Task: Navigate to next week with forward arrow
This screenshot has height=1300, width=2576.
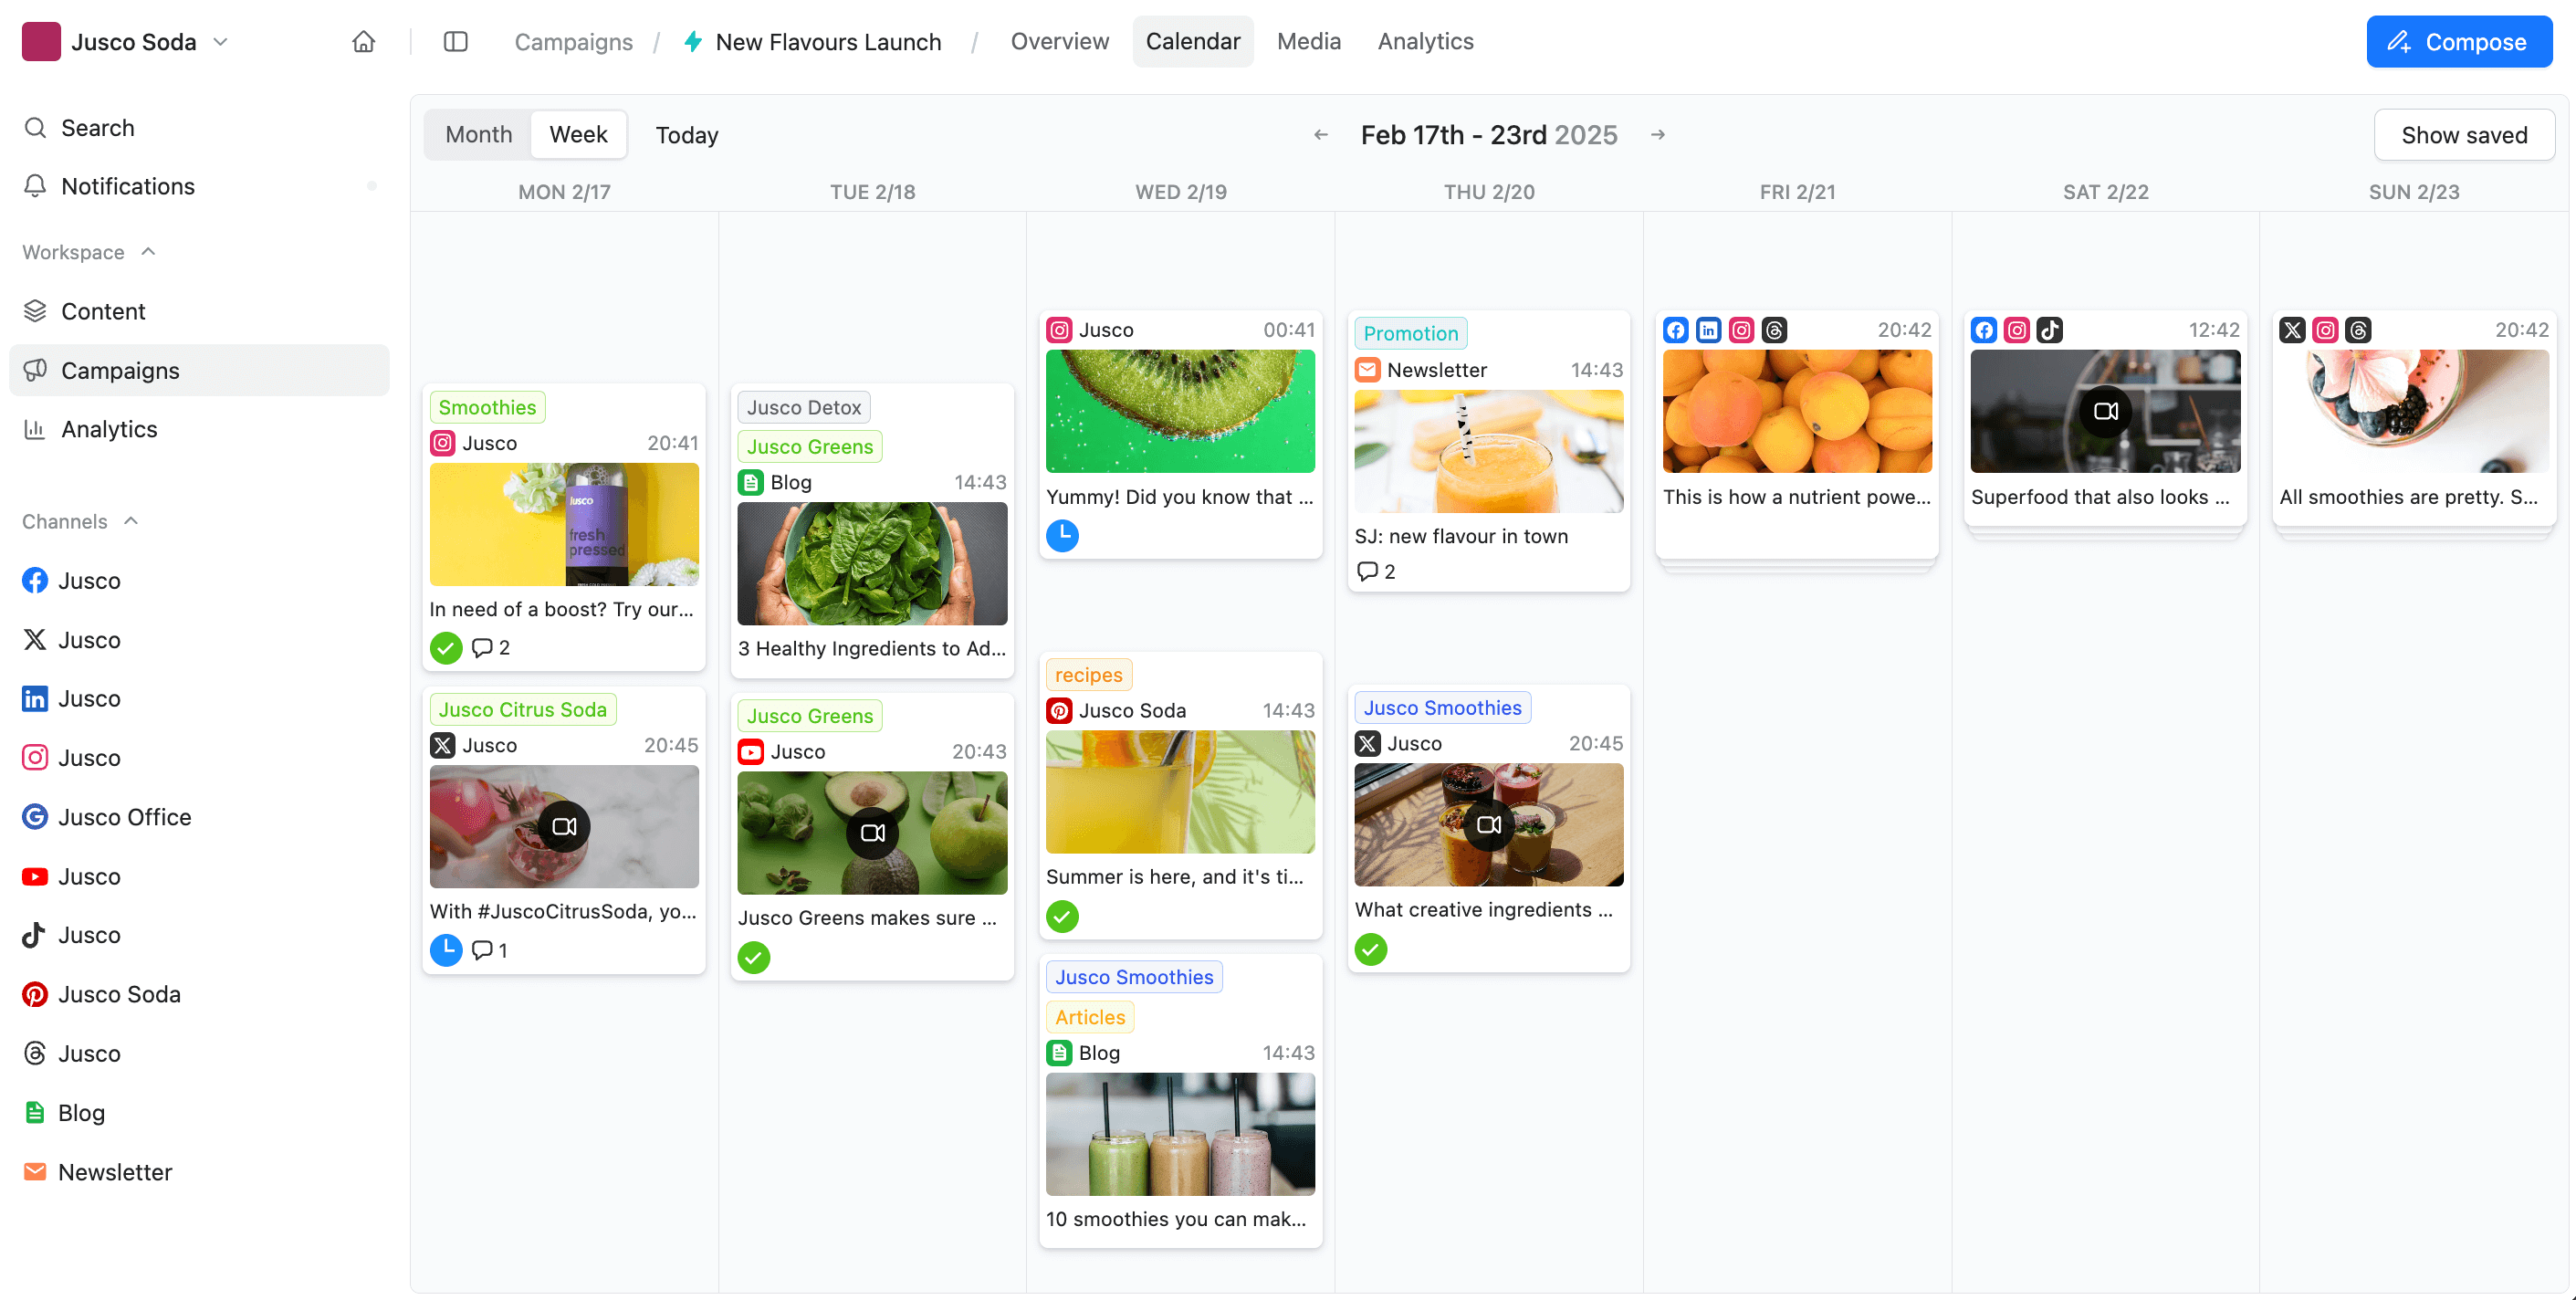Action: [1660, 136]
